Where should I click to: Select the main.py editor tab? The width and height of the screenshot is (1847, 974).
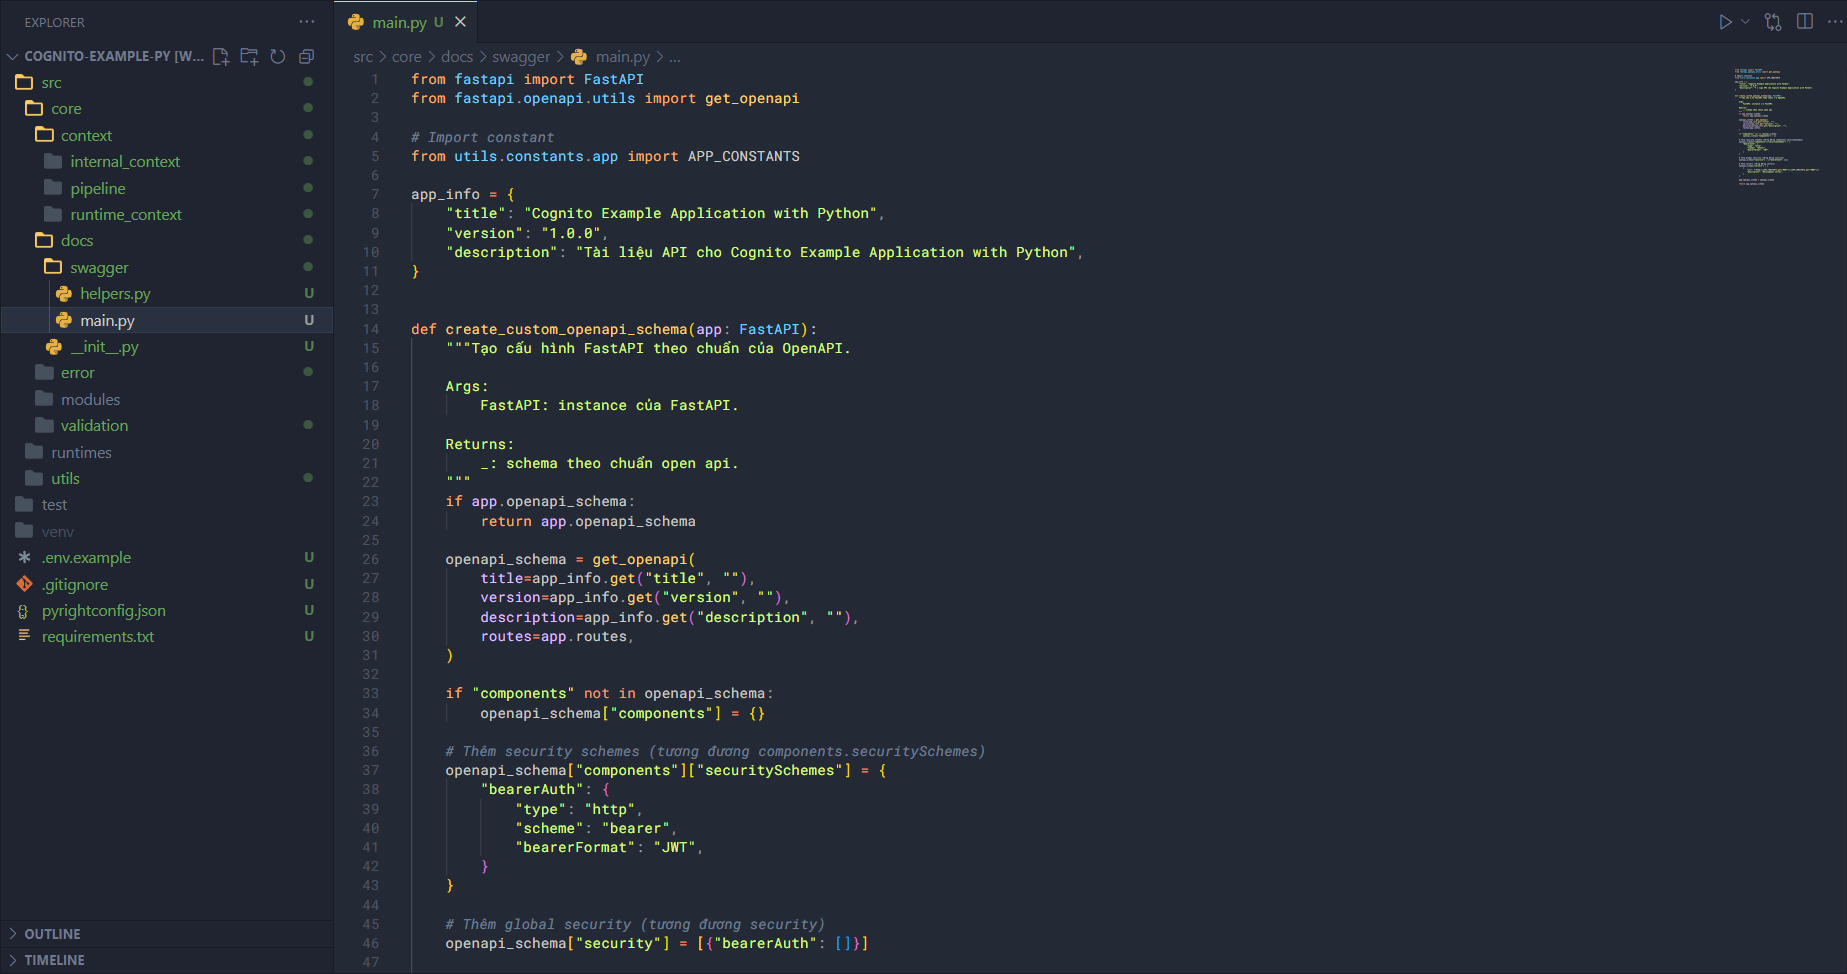click(399, 22)
